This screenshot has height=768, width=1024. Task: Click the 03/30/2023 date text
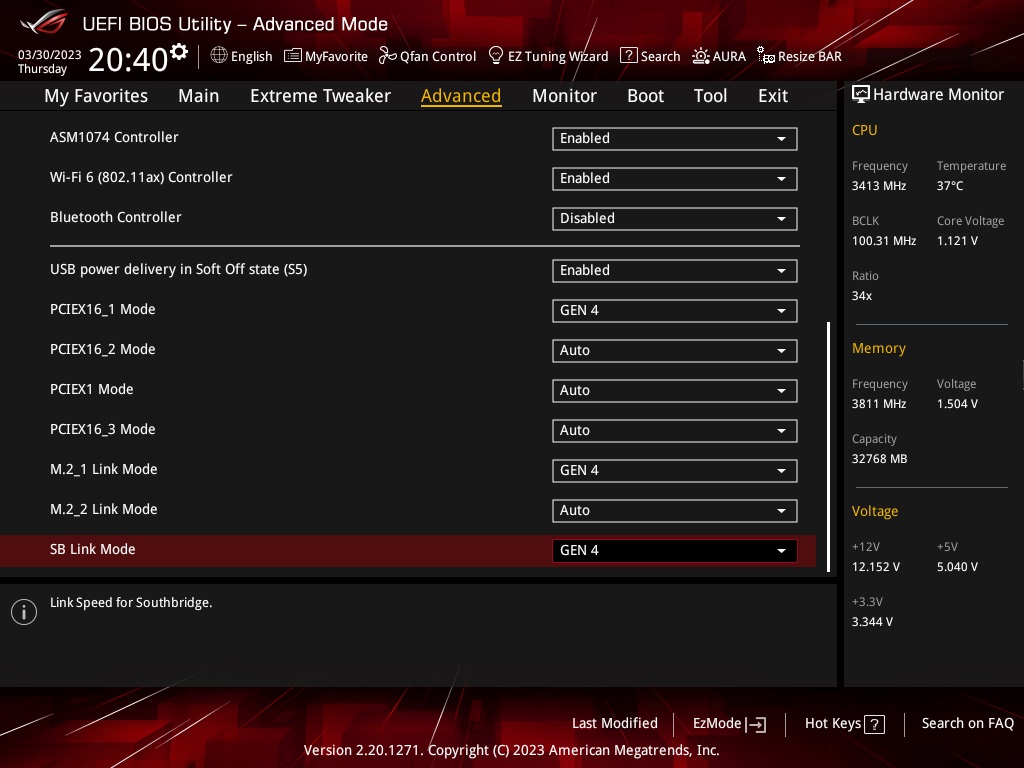point(50,55)
